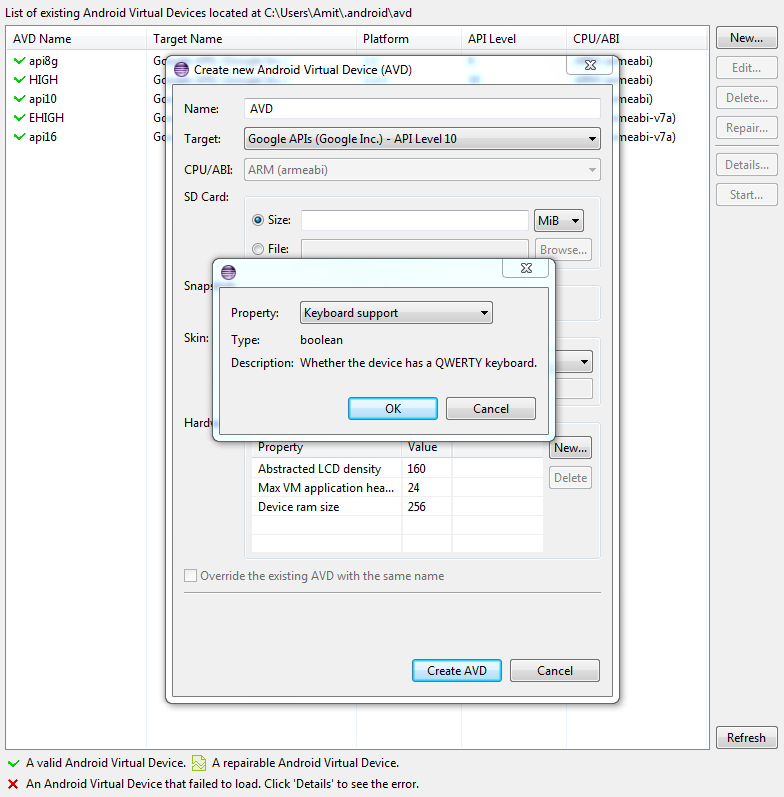Close the Create new AVD dialog

click(x=590, y=65)
